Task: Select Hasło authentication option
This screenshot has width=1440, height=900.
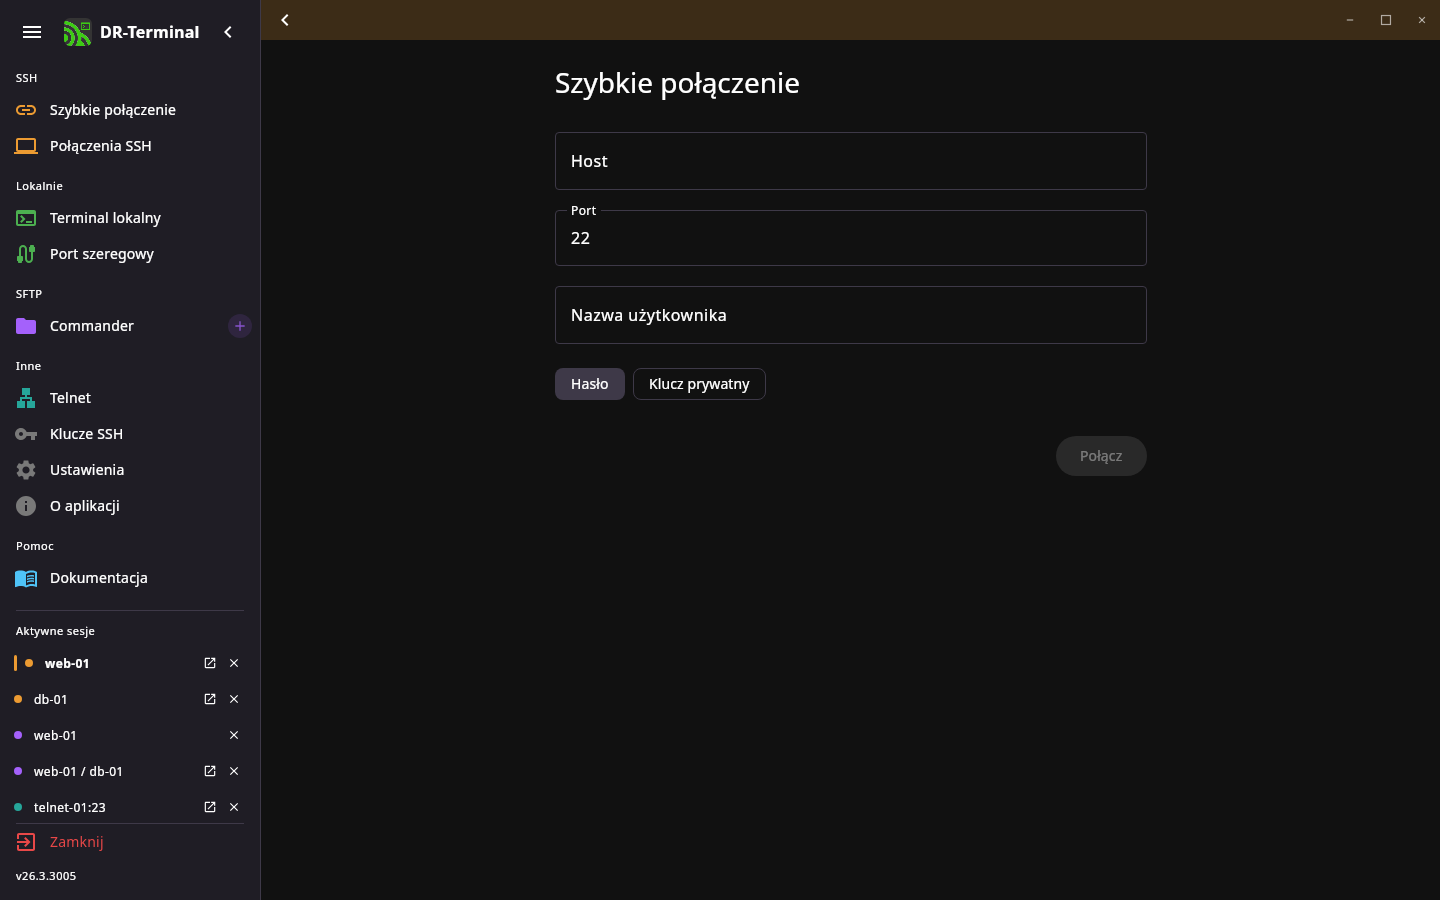Action: coord(590,384)
